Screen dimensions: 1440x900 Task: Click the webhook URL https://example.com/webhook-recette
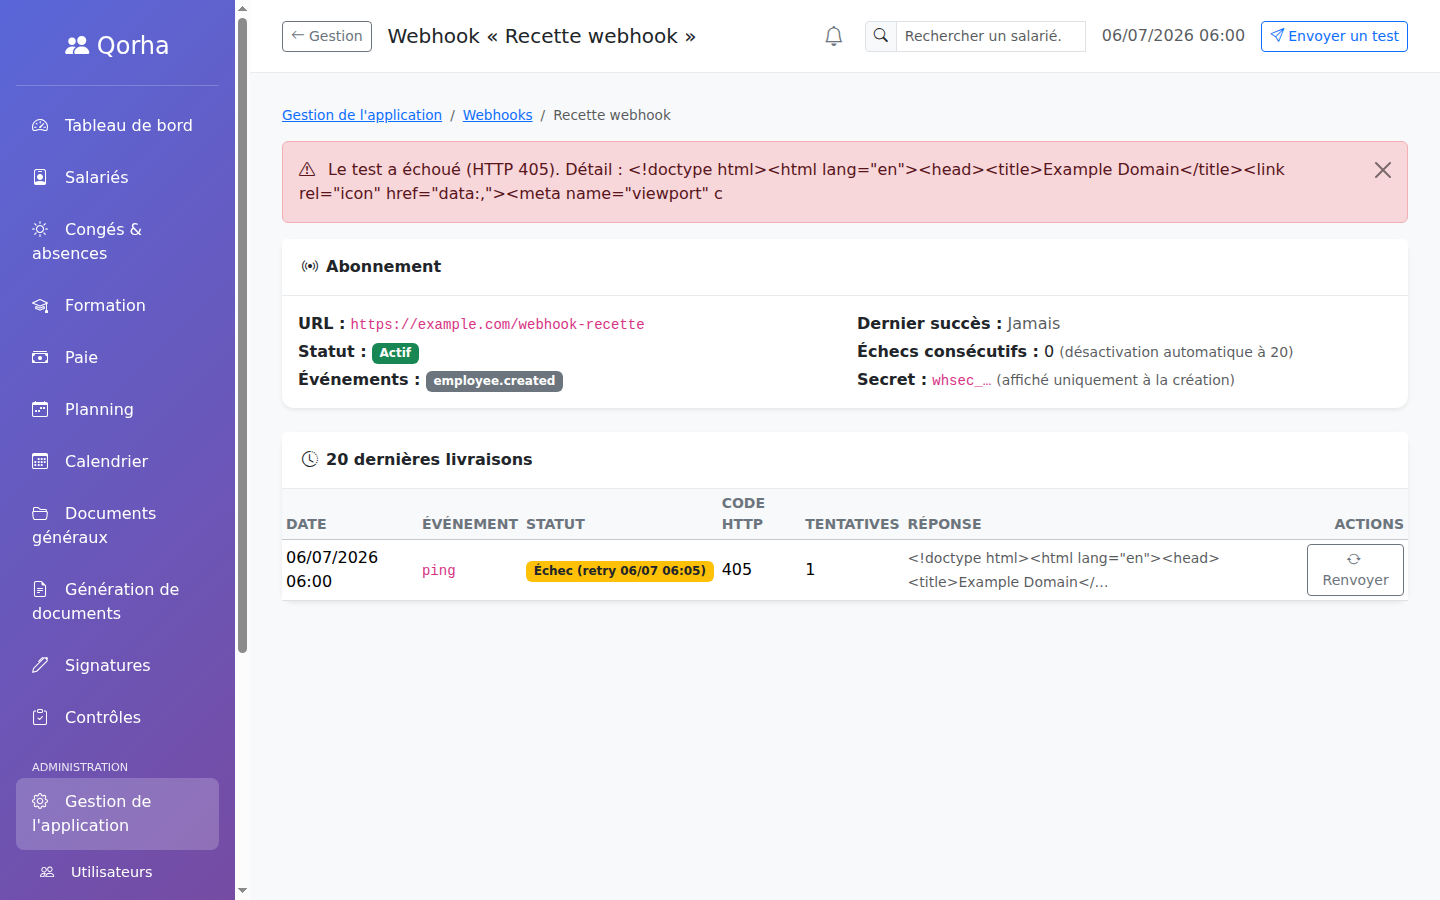tap(497, 324)
